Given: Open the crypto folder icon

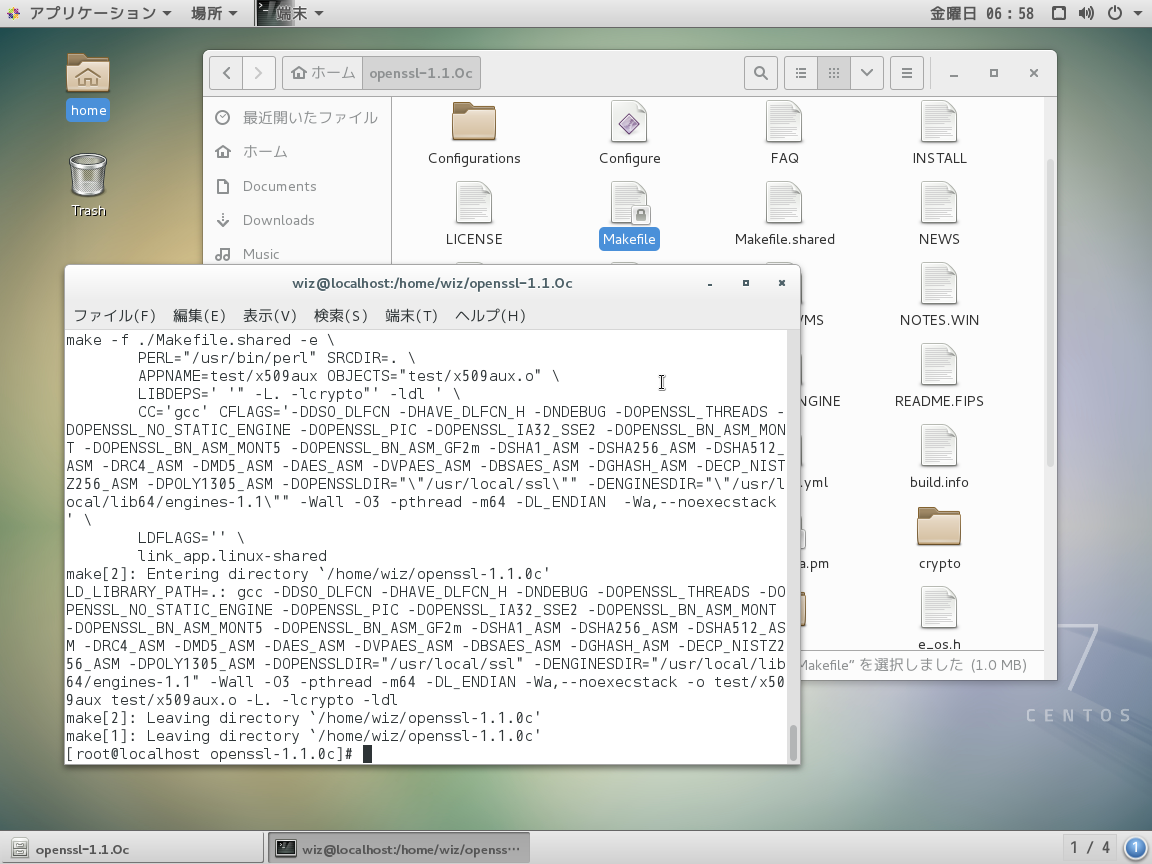Looking at the screenshot, I should (939, 526).
